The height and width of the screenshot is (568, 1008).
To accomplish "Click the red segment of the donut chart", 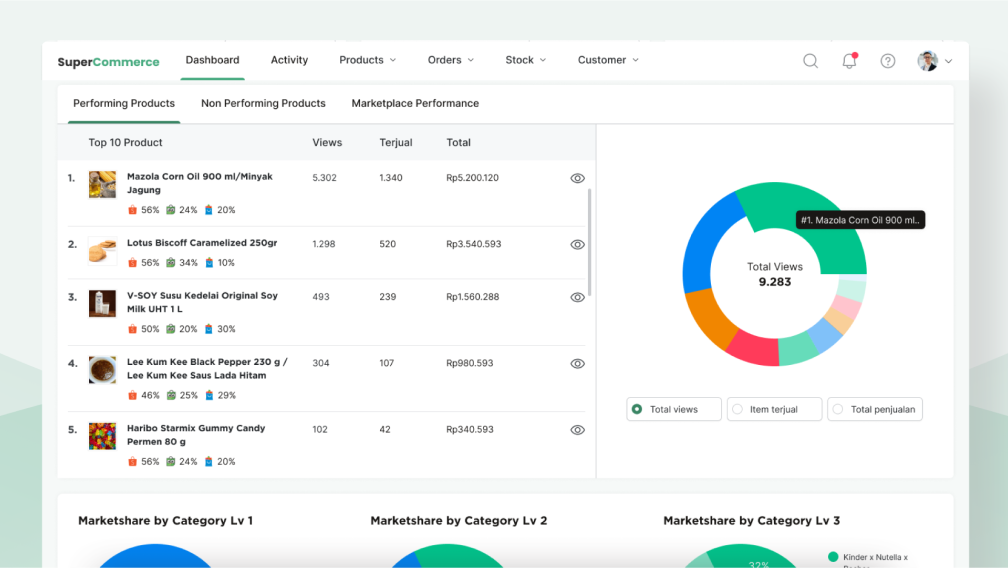I will (x=753, y=348).
